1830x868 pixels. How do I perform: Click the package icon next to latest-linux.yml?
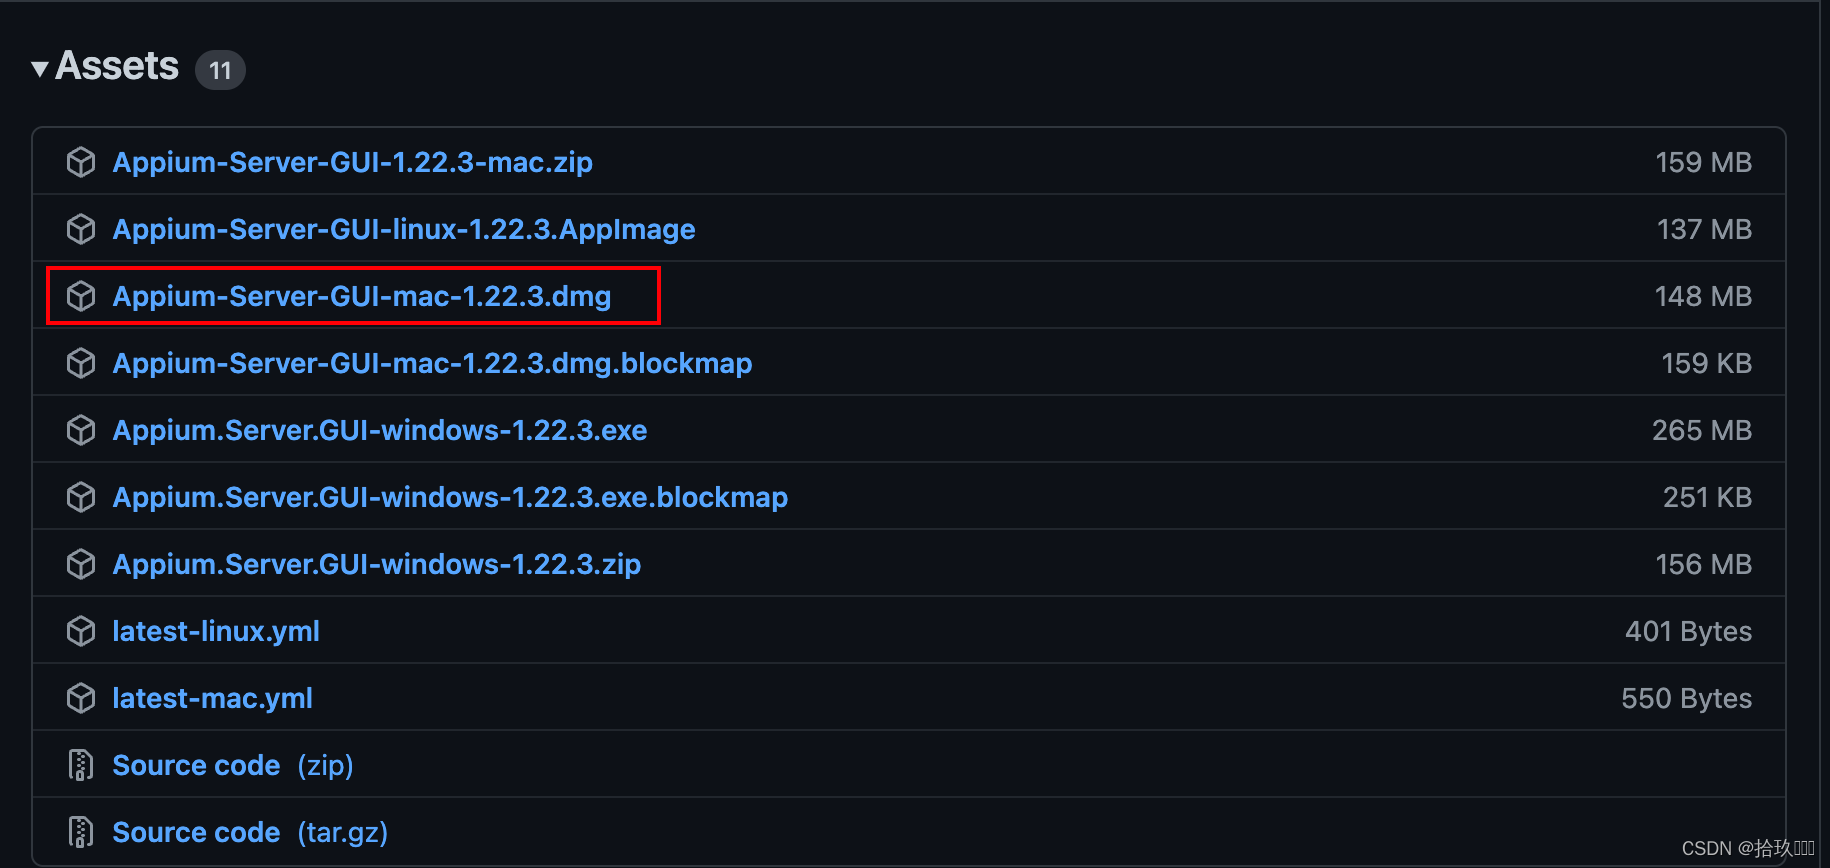click(80, 630)
